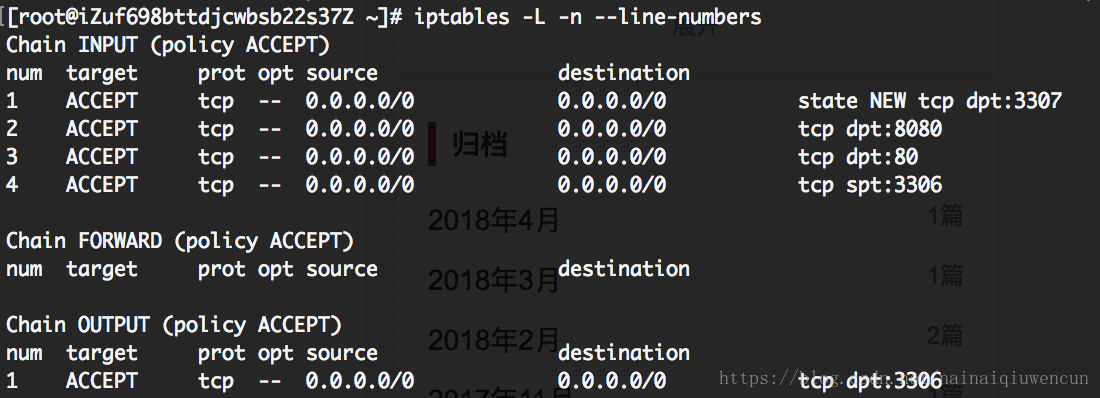The height and width of the screenshot is (398, 1100).
Task: Click the 'target' header under Chain FORWARD
Action: [x=102, y=270]
